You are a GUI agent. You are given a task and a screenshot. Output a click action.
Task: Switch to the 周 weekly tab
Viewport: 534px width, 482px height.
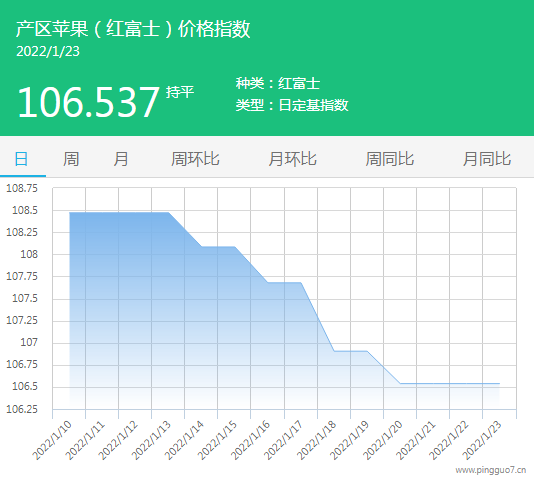point(71,159)
